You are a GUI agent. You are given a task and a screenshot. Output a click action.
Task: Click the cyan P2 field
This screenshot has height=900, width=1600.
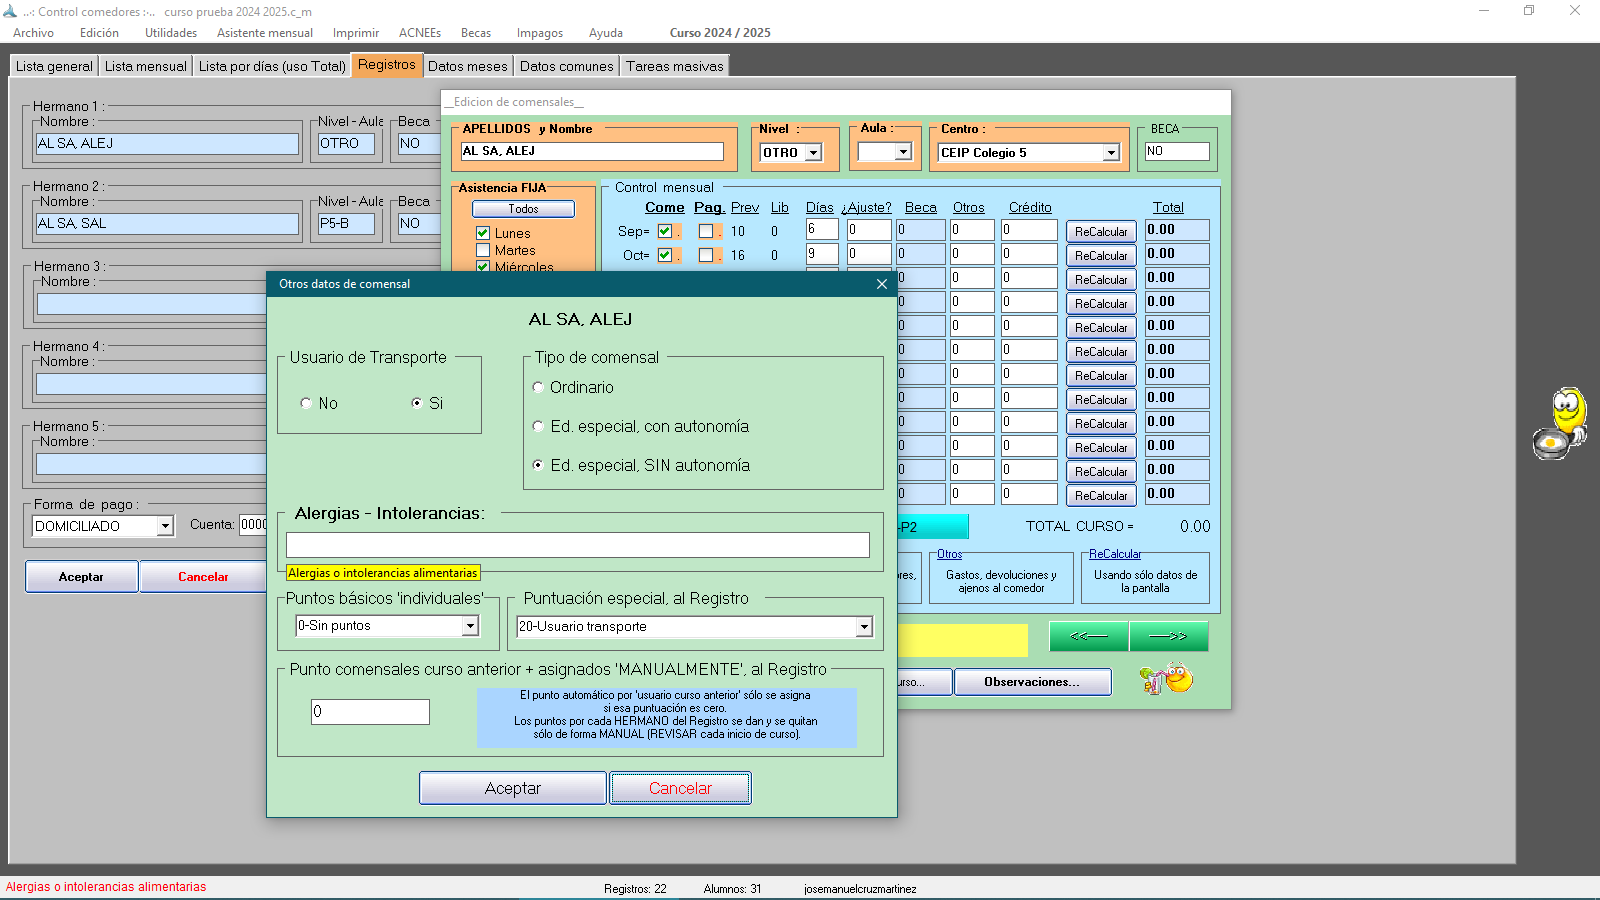[933, 527]
